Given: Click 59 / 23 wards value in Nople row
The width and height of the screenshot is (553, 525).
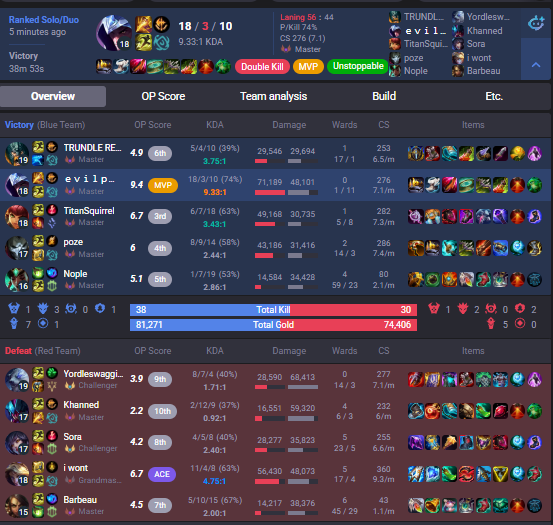Looking at the screenshot, I should [x=345, y=285].
